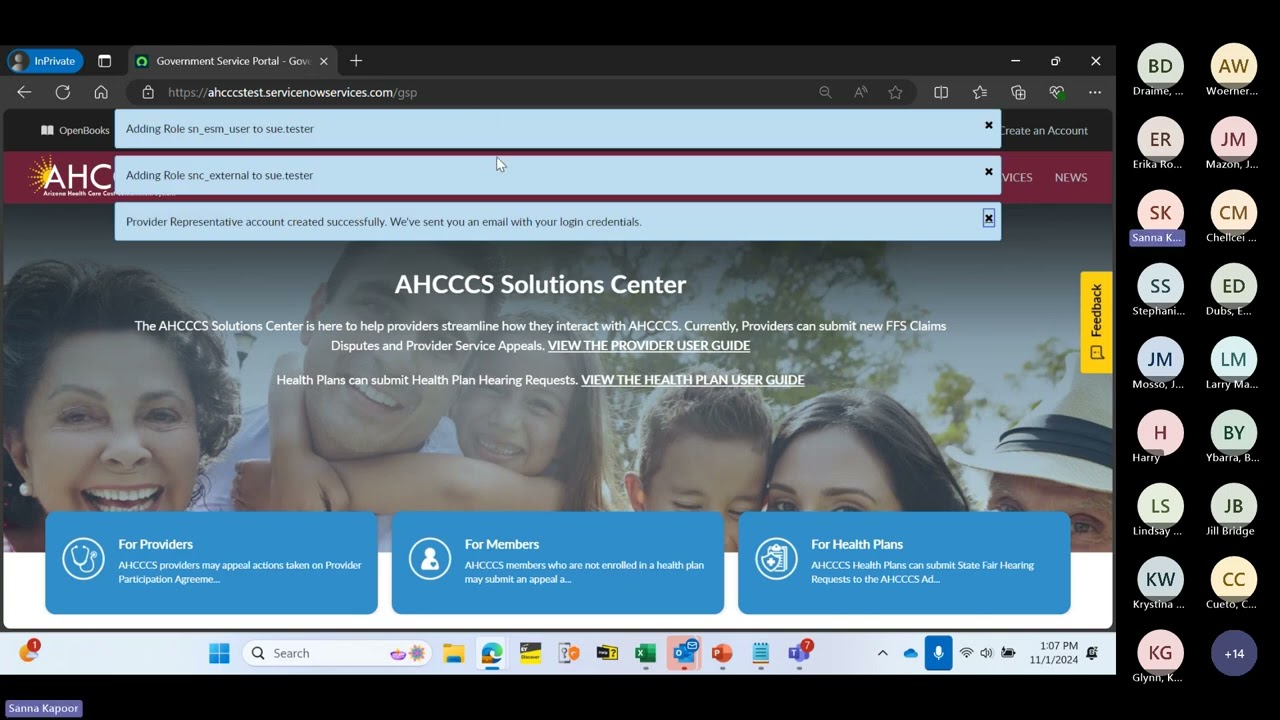
Task: Open the Browser essentials heart icon
Action: (x=1057, y=92)
